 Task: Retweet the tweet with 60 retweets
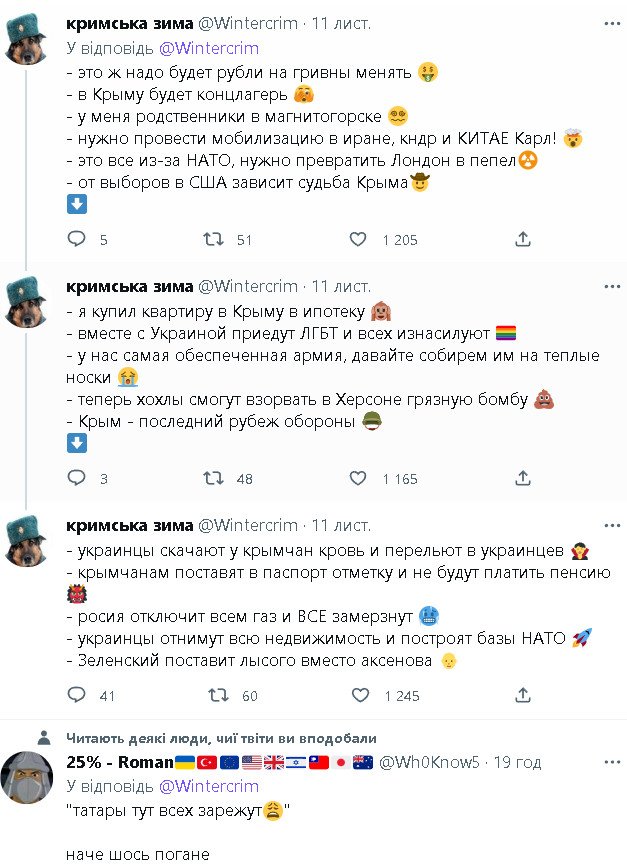pyautogui.click(x=213, y=695)
